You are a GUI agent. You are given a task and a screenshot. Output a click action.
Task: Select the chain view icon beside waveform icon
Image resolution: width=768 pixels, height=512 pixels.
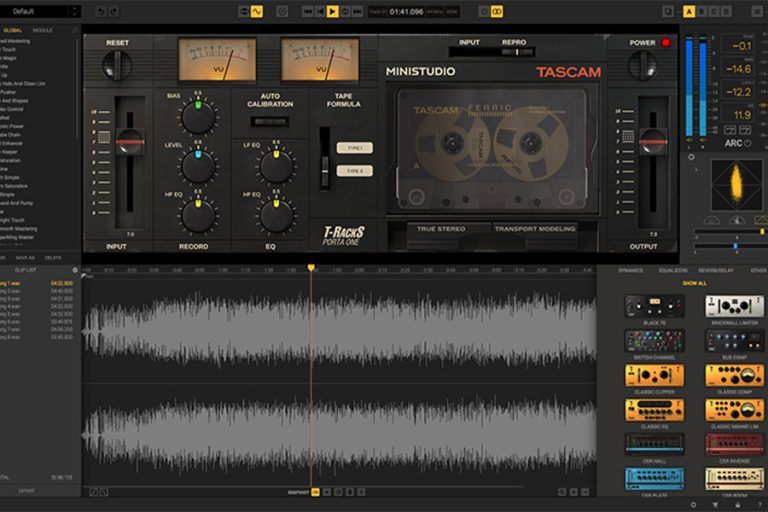[244, 11]
